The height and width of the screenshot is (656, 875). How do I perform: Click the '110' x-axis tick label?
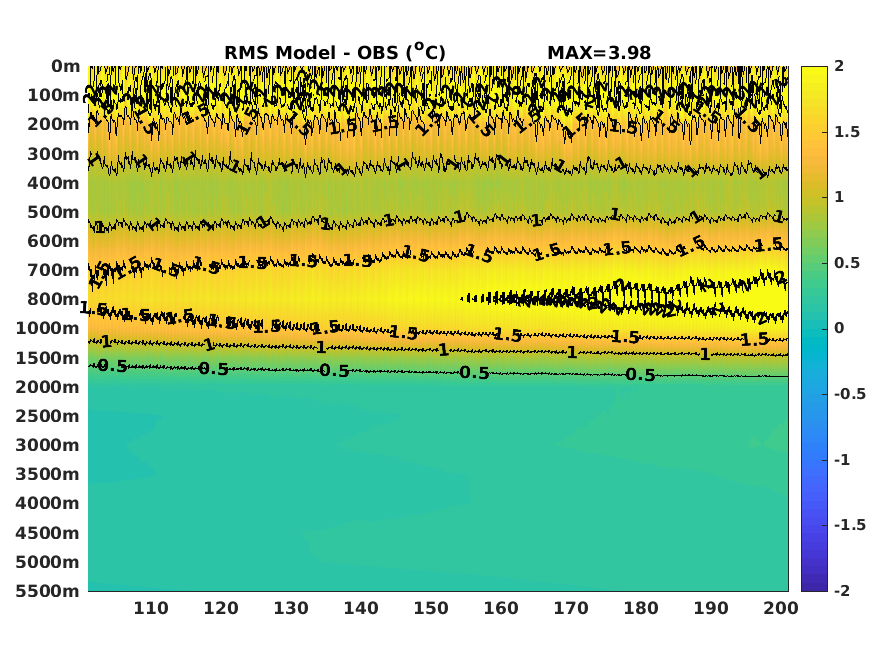point(151,608)
